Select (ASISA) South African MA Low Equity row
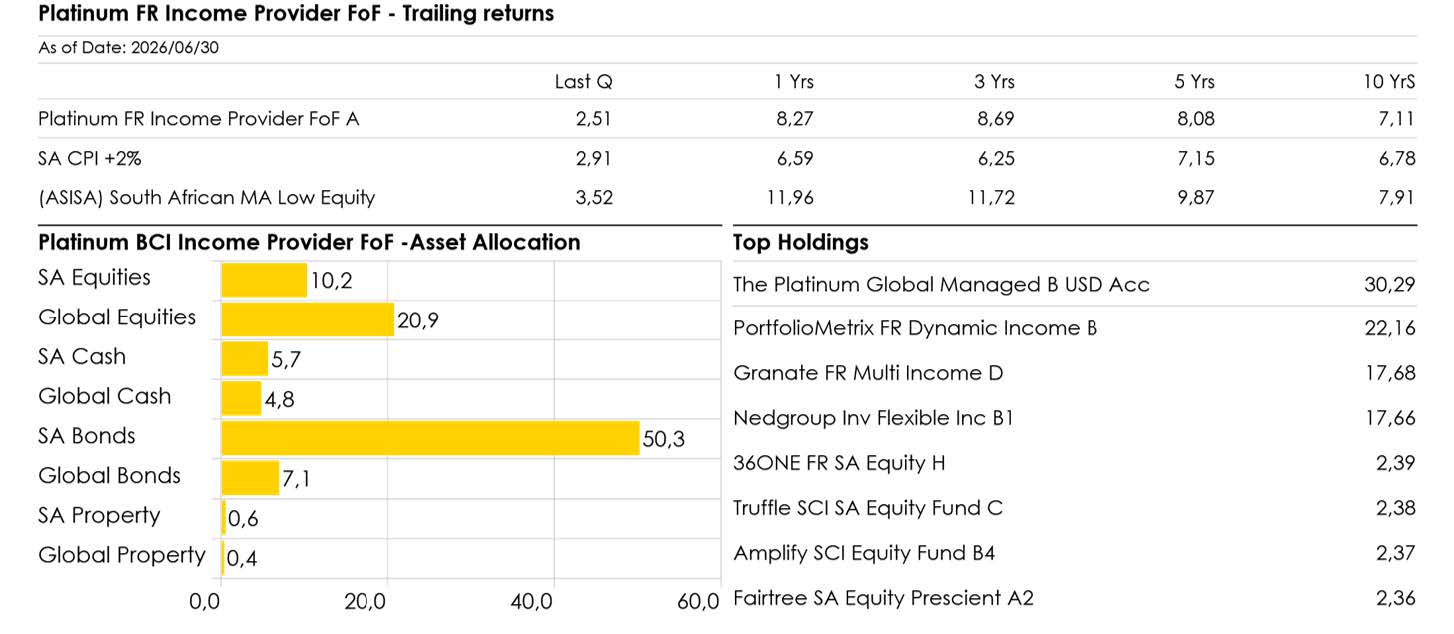Screen dimensions: 1454x634 point(727,197)
